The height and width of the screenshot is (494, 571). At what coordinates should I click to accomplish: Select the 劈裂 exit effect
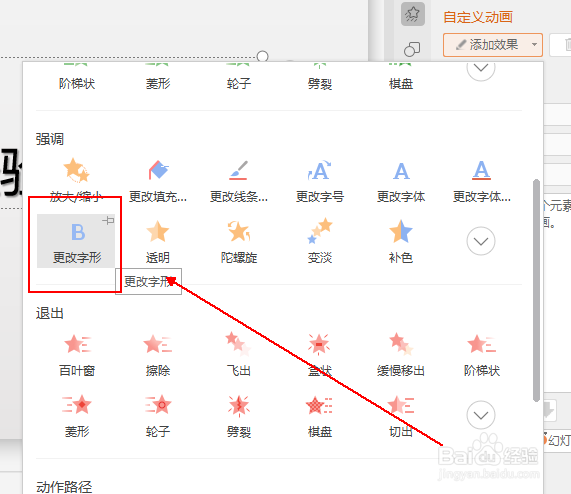pos(239,416)
